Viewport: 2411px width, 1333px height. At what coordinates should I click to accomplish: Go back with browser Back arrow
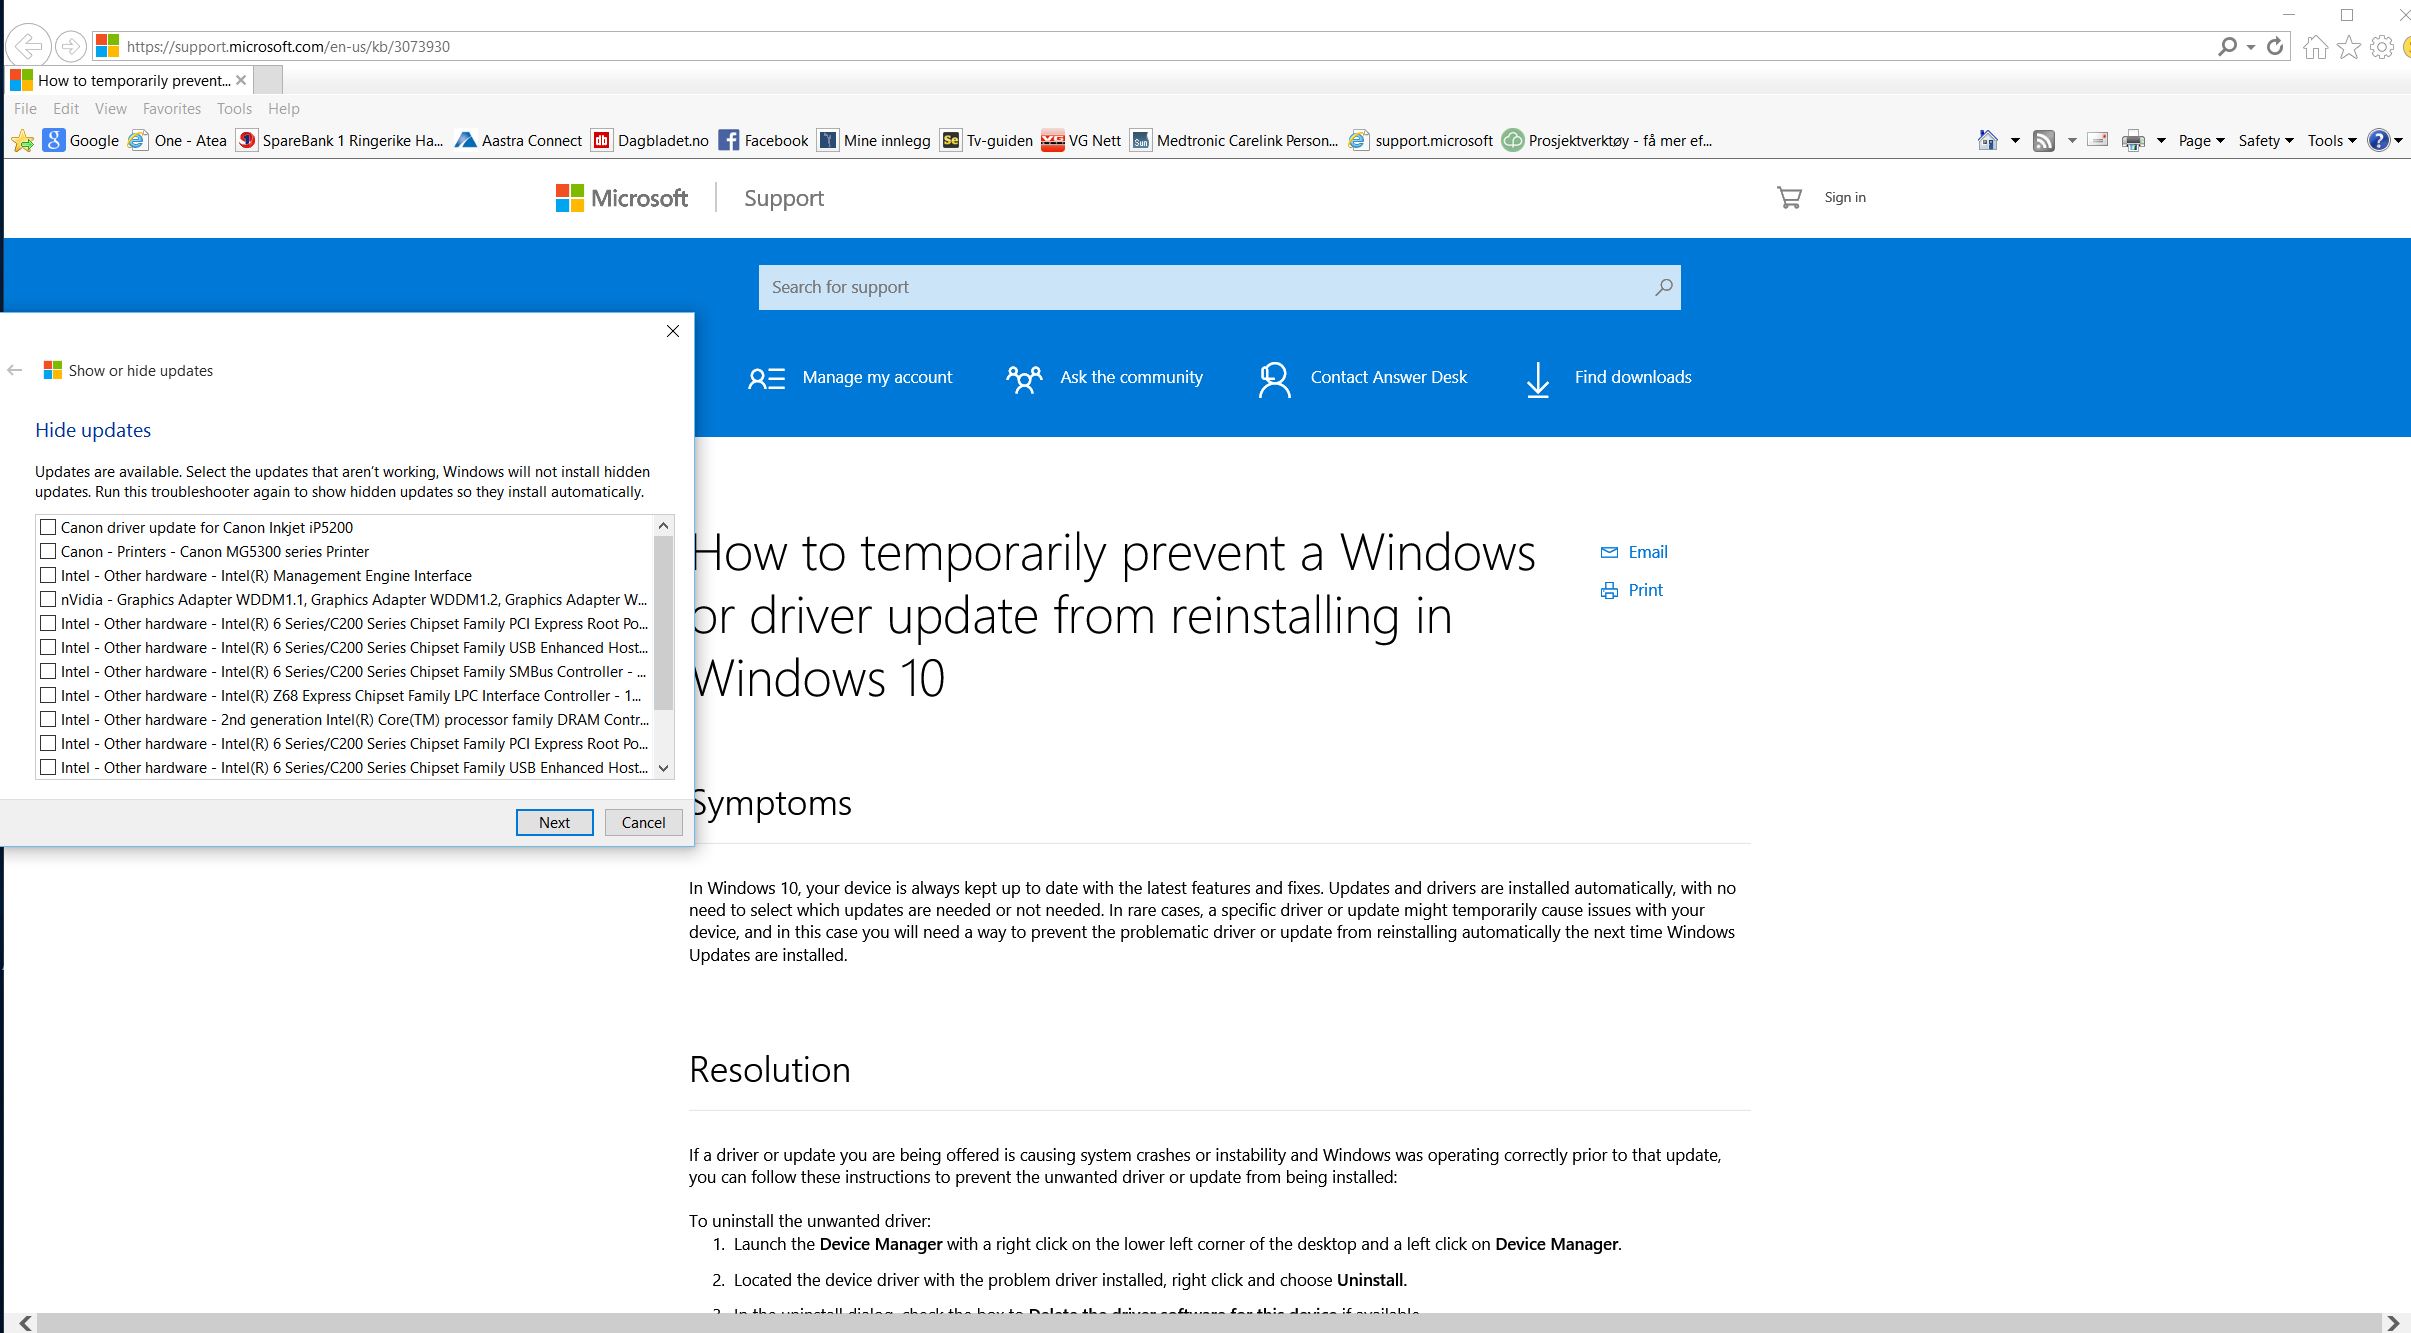[29, 46]
